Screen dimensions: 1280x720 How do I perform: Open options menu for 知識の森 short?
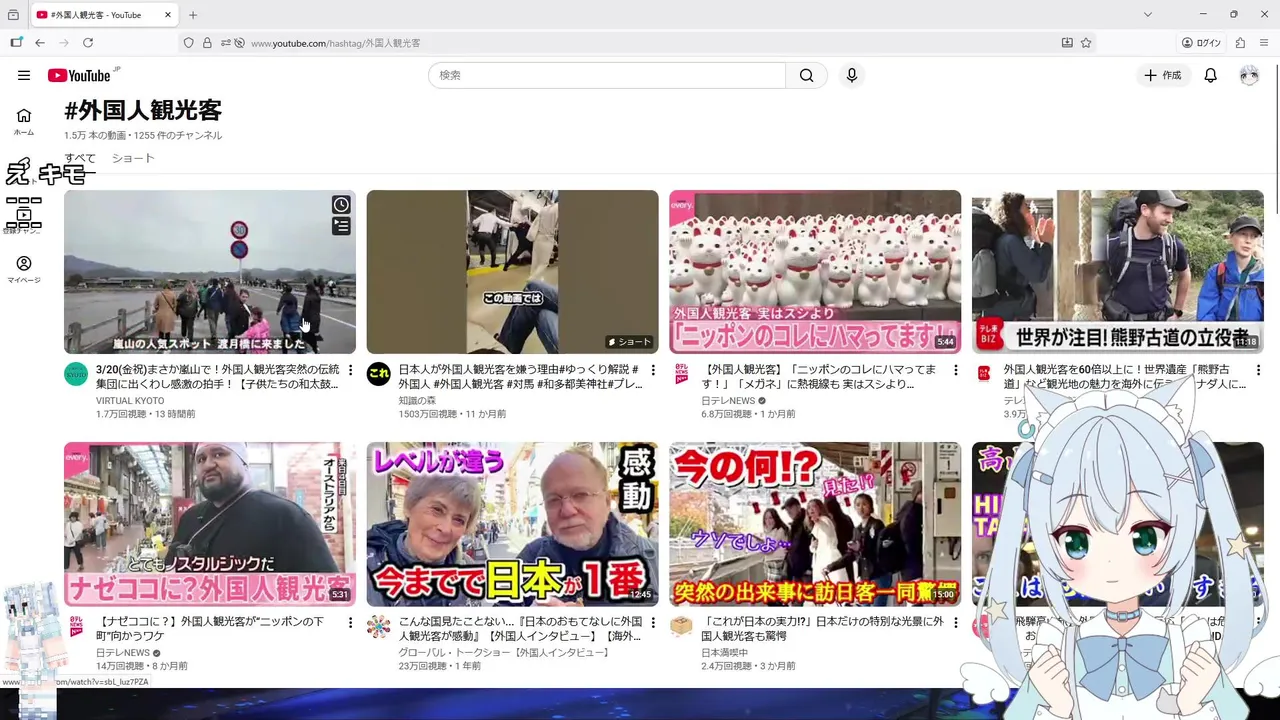tap(653, 370)
